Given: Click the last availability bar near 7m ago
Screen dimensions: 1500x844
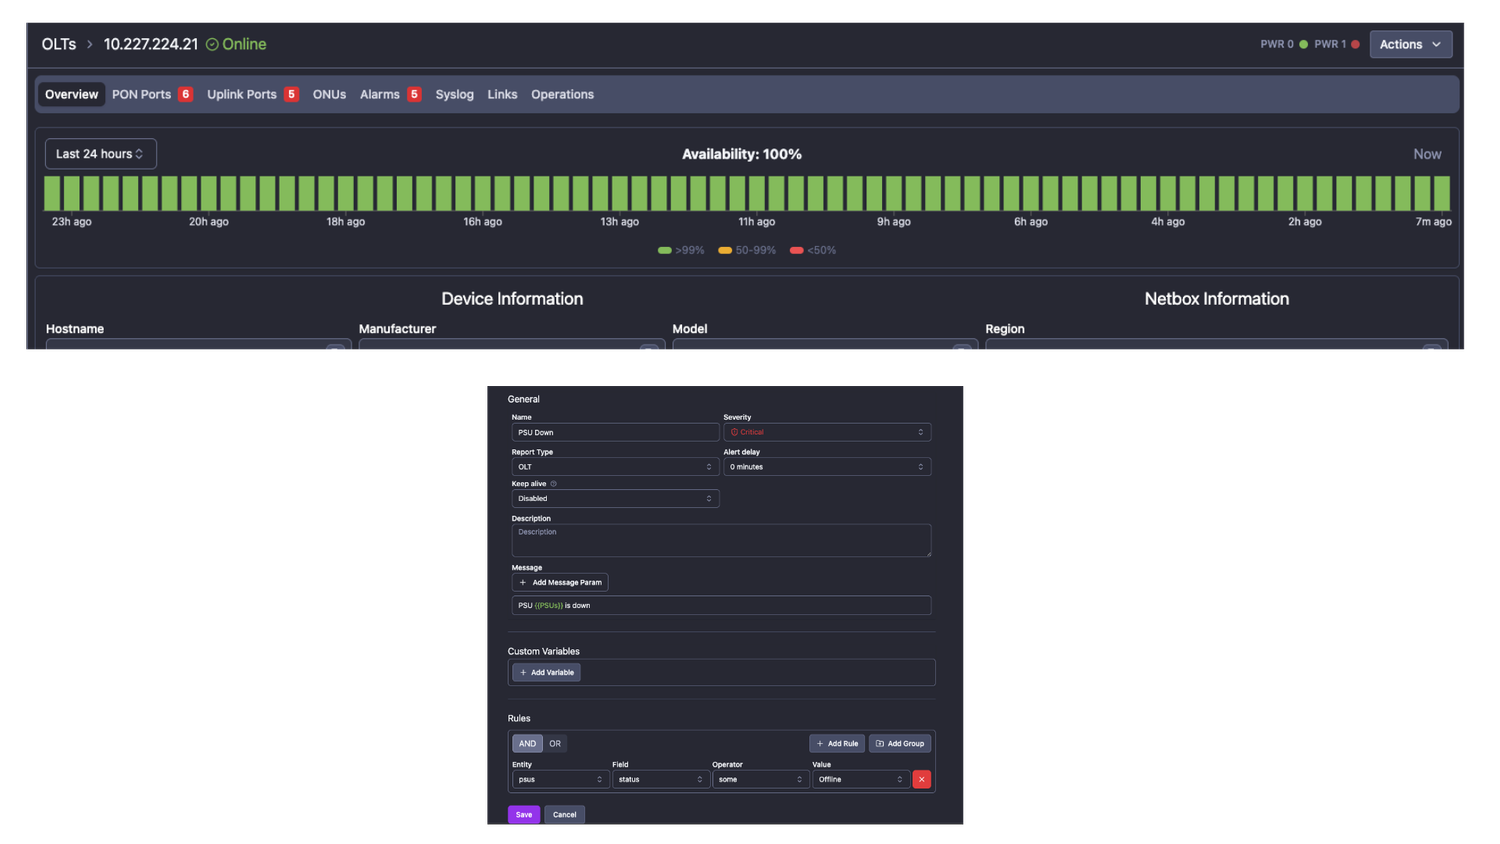Looking at the screenshot, I should click(x=1442, y=193).
